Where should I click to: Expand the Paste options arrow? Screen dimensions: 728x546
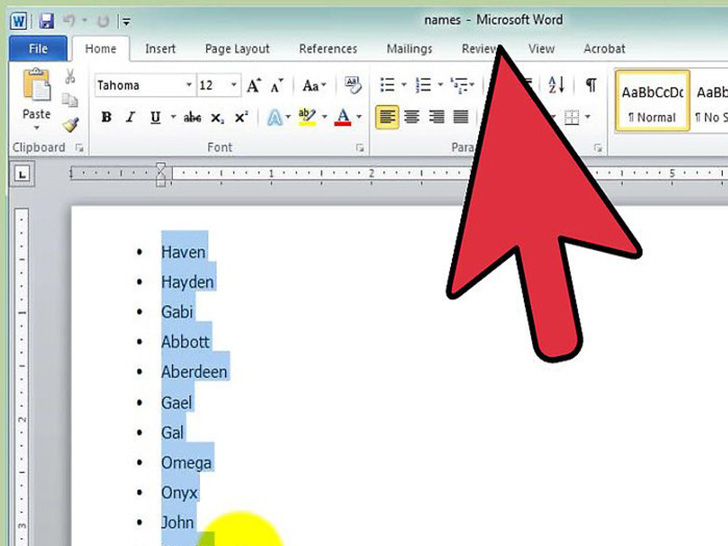click(x=37, y=127)
